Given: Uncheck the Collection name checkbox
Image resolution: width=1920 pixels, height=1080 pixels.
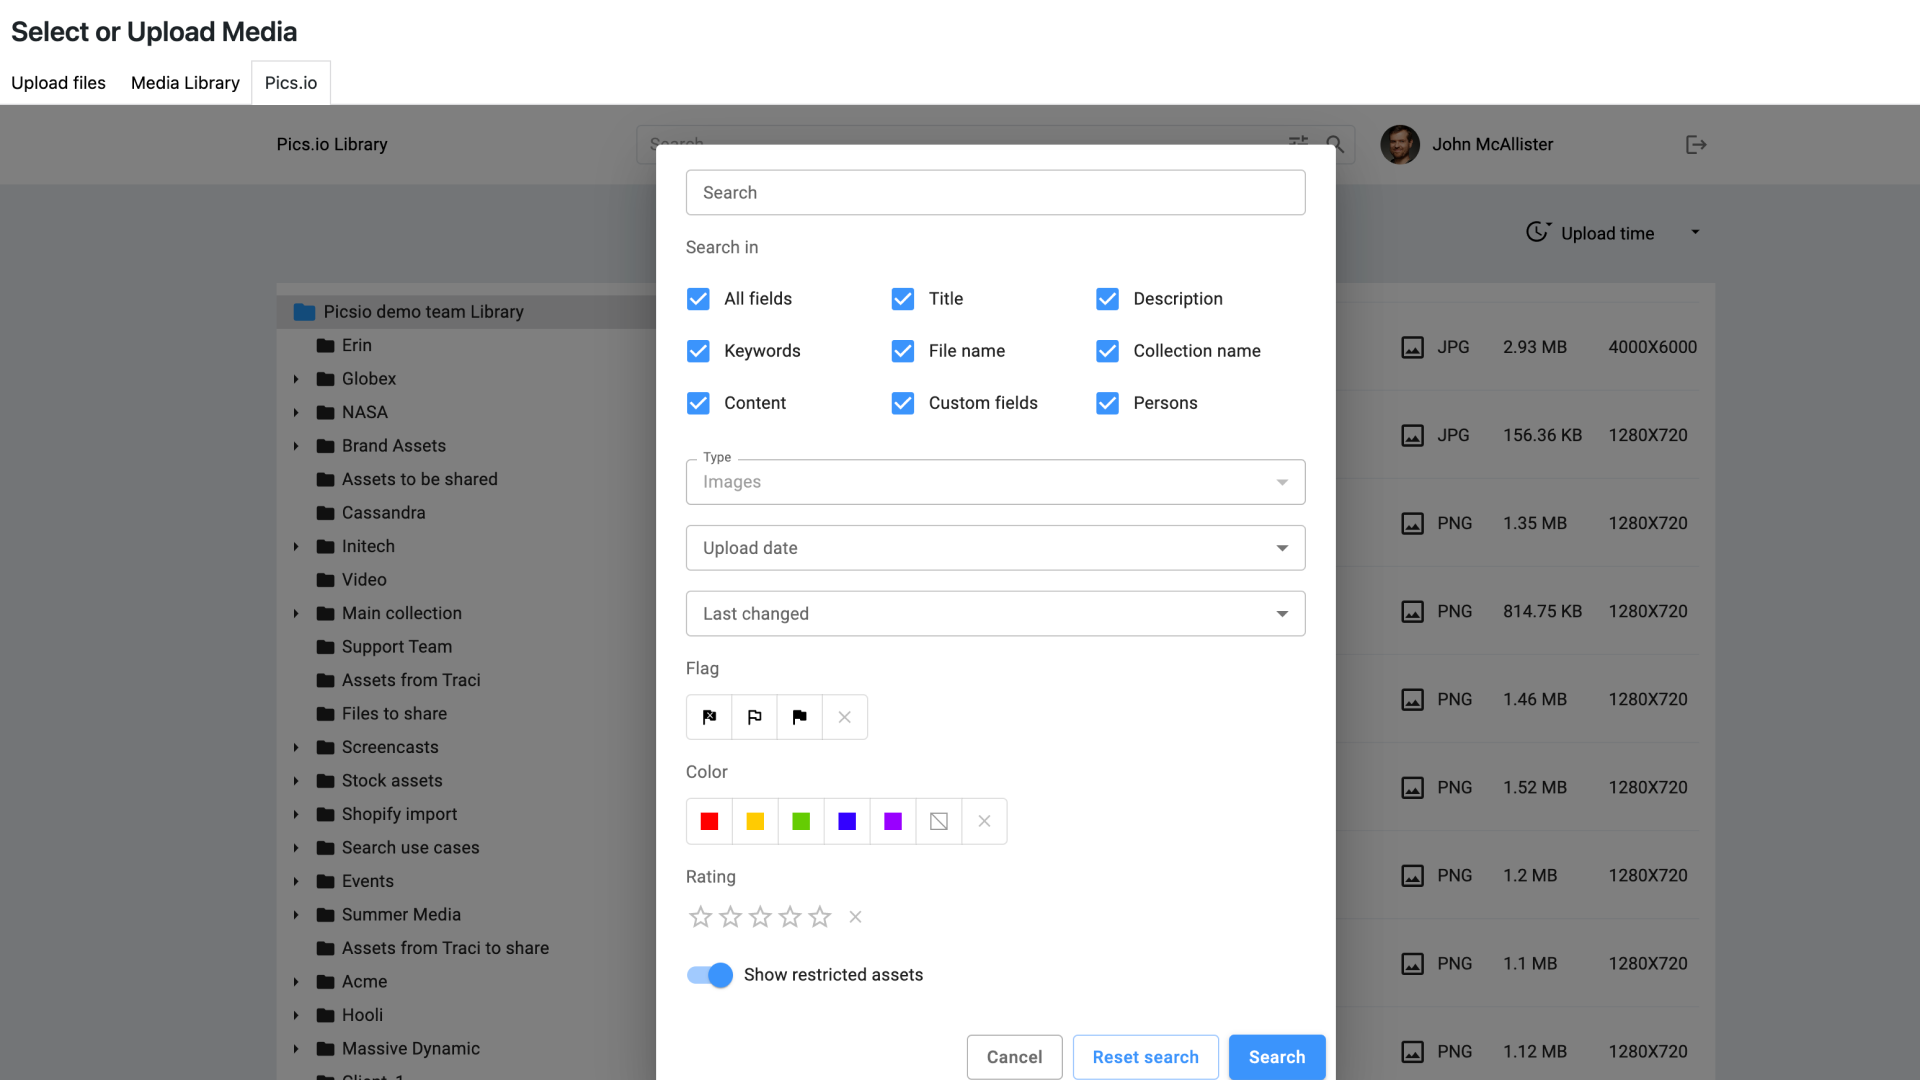Looking at the screenshot, I should 1107,351.
